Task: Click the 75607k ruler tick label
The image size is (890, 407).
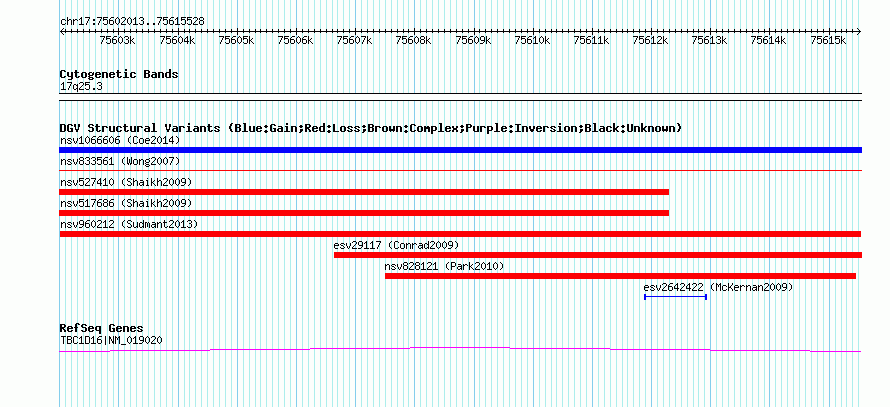Action: pyautogui.click(x=355, y=40)
